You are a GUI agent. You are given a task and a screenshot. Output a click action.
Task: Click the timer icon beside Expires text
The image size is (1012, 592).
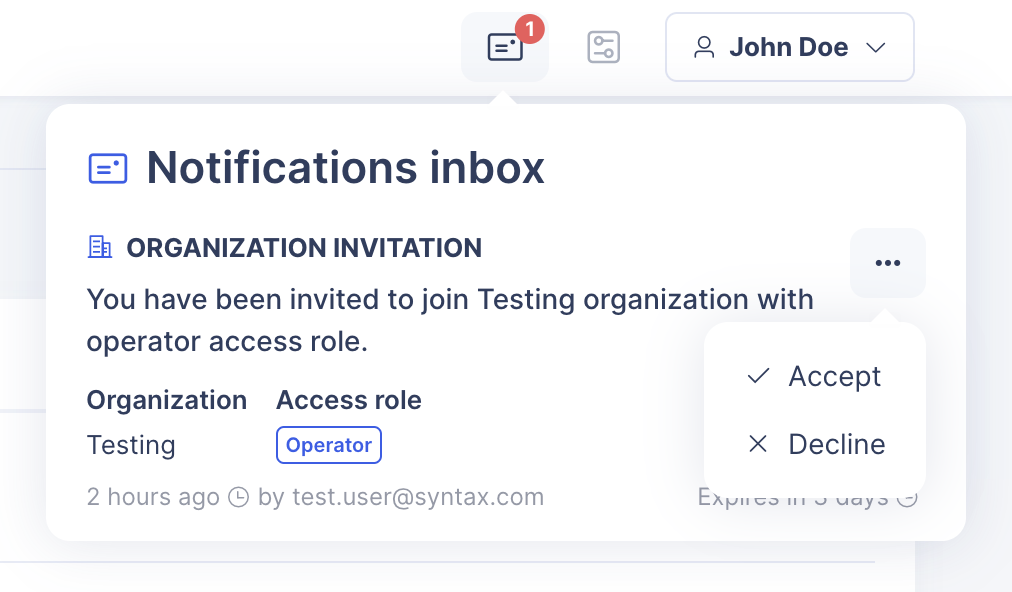click(x=906, y=497)
